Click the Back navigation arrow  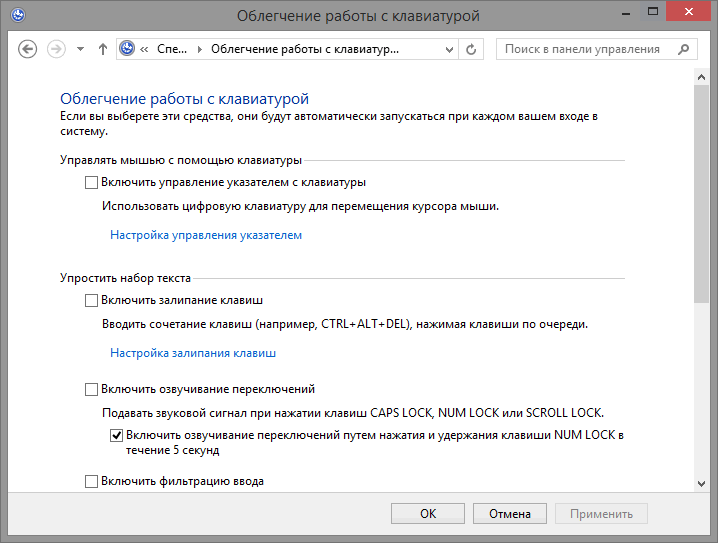pos(28,49)
